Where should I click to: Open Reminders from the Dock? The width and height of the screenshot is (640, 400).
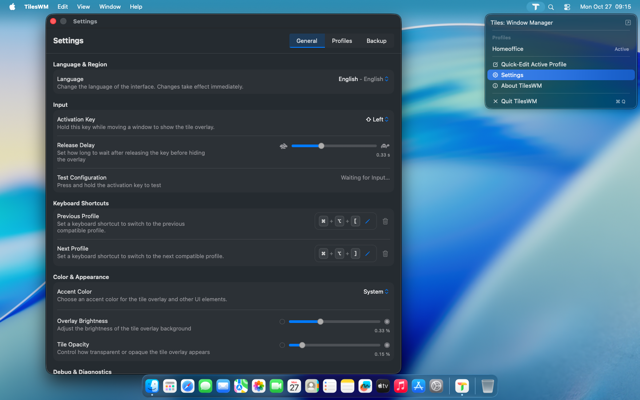pos(330,386)
